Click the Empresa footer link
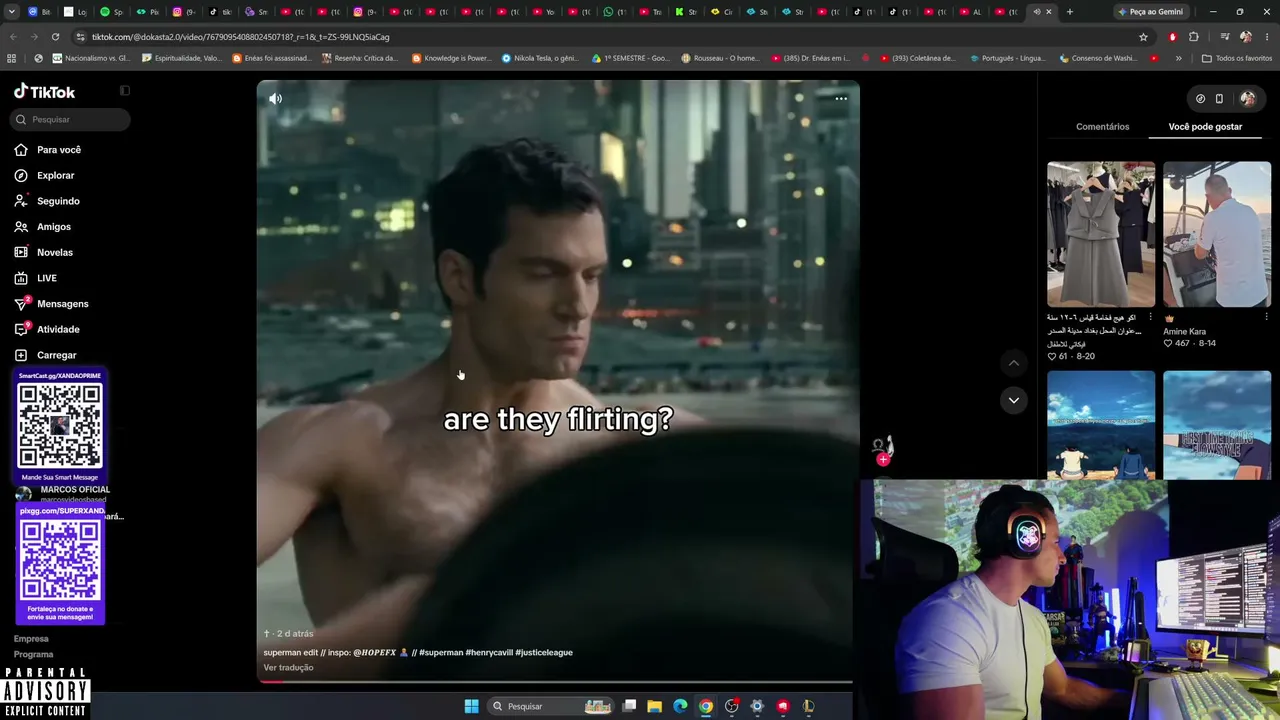Viewport: 1280px width, 720px height. 31,639
